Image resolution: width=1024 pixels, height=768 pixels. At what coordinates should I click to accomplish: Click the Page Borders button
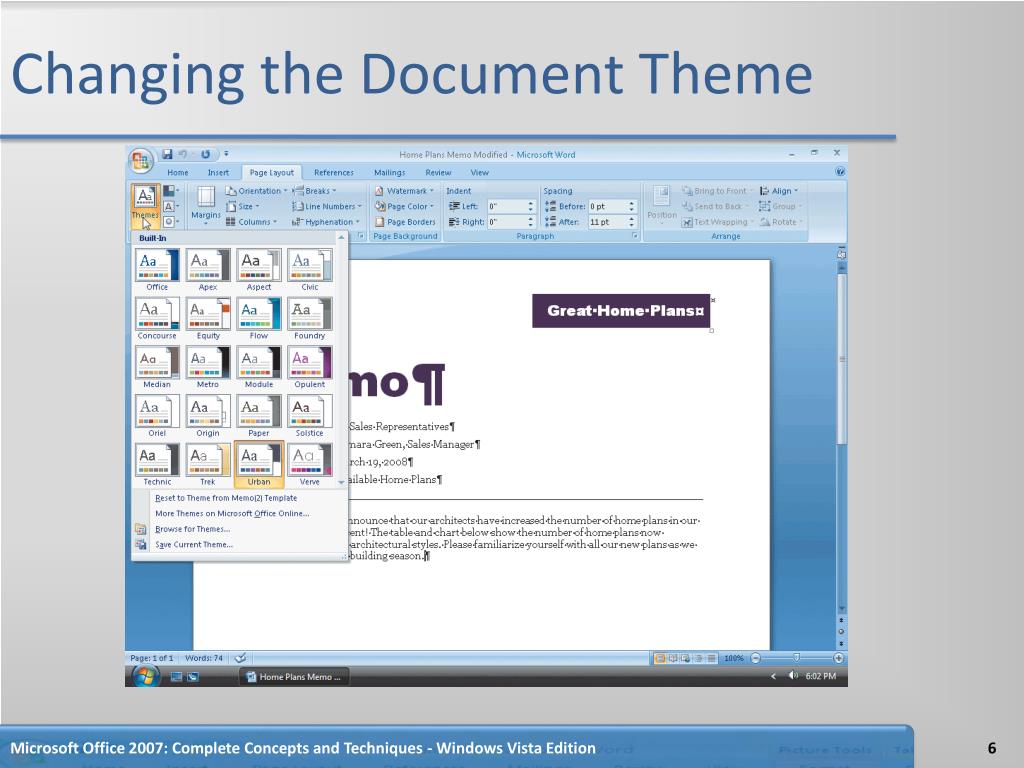[x=405, y=222]
